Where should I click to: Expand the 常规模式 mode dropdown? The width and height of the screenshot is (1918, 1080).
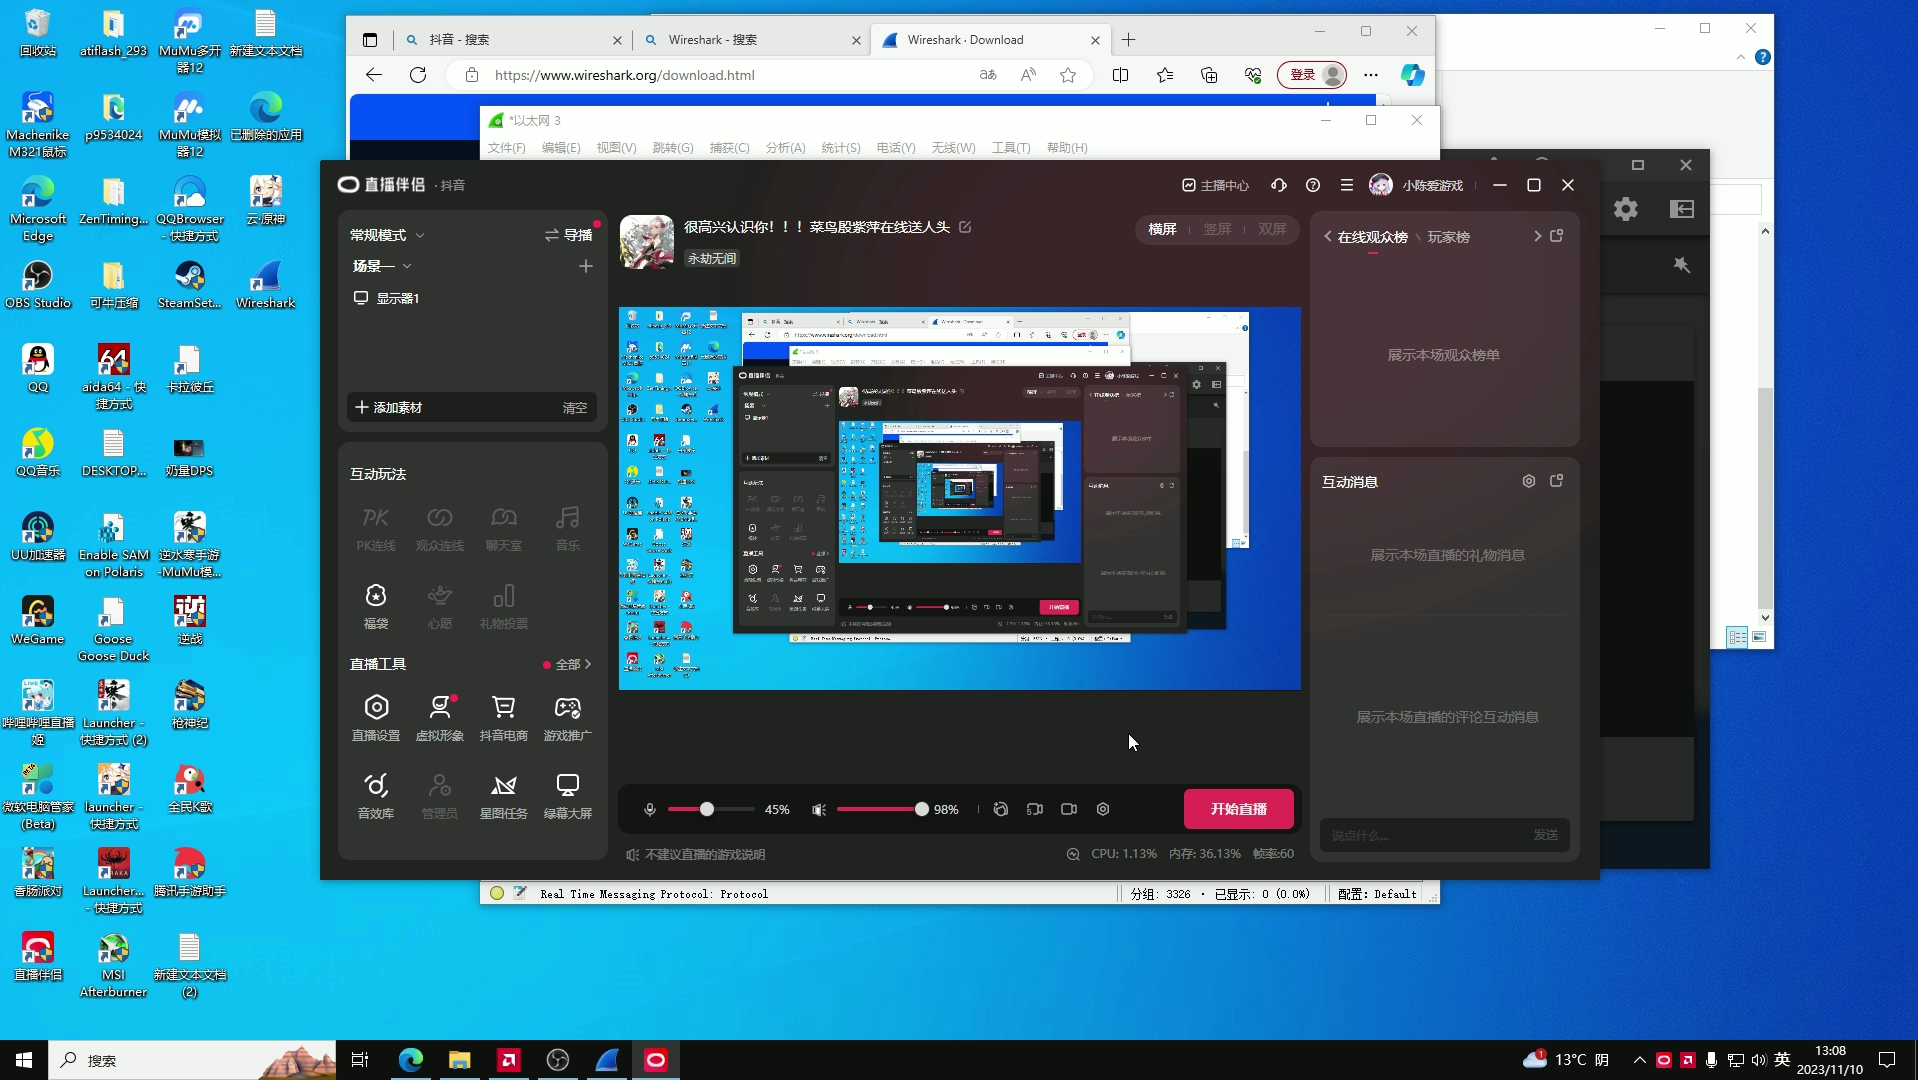387,235
